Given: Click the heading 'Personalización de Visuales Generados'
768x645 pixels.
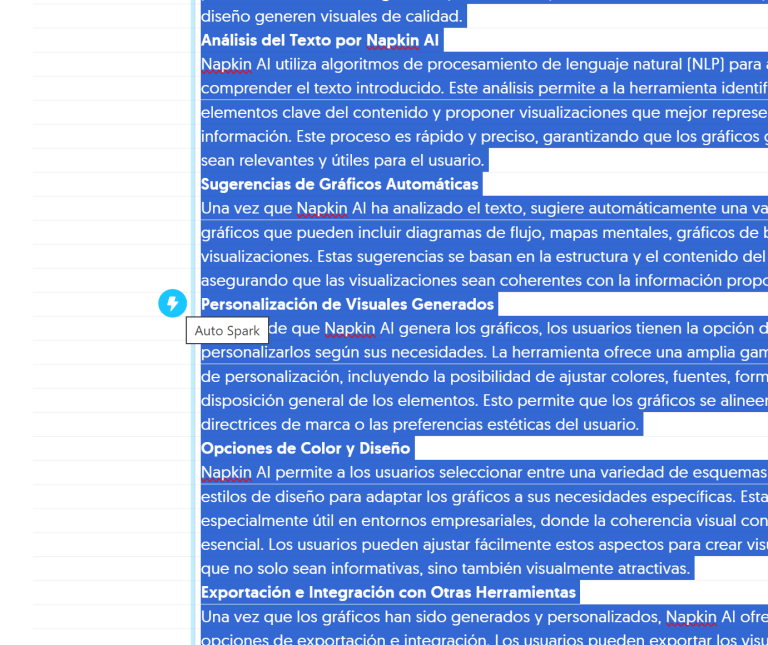Looking at the screenshot, I should 347,304.
